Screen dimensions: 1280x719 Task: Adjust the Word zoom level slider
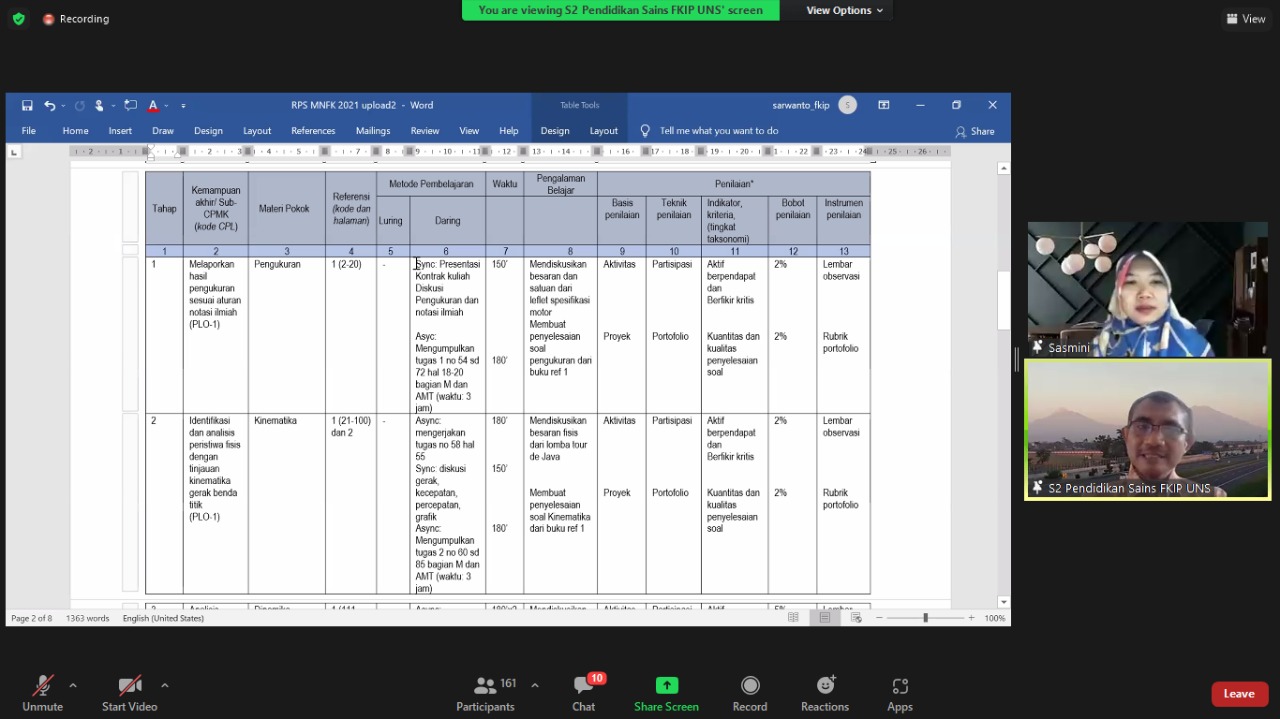[925, 618]
